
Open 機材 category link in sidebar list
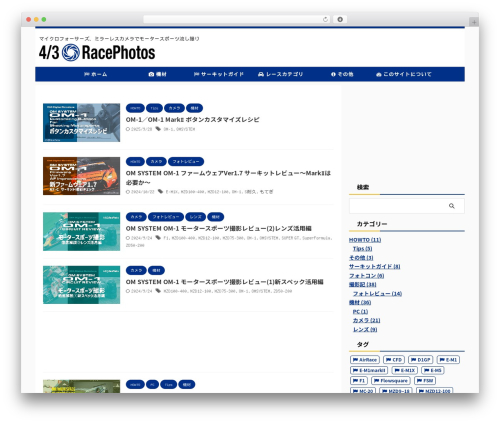tap(360, 303)
